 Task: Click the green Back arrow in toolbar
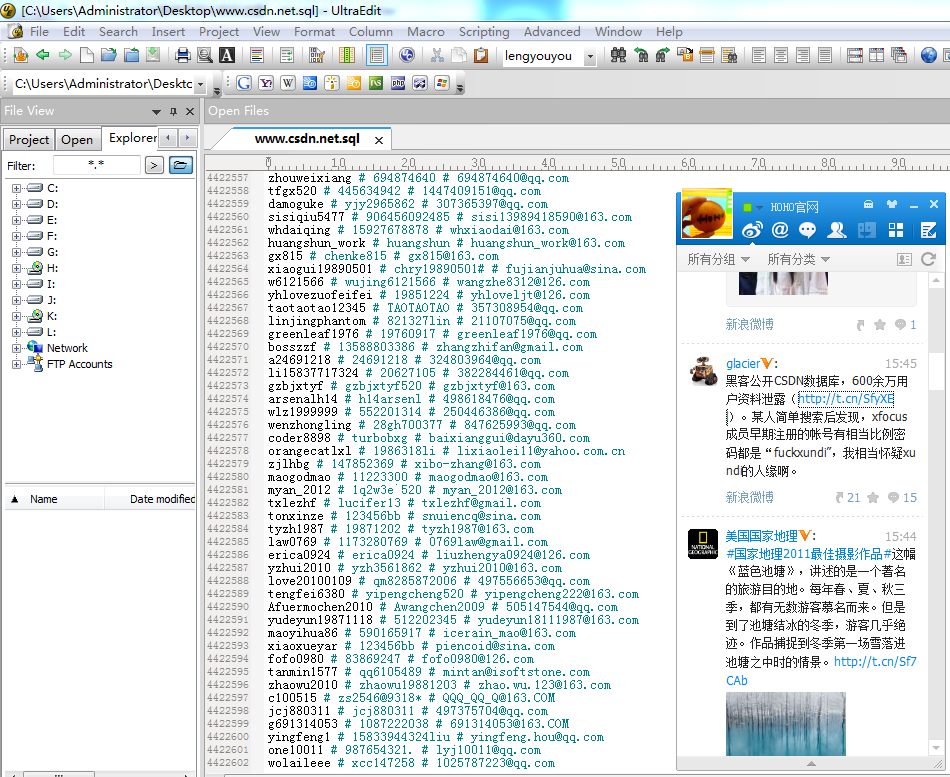pos(42,55)
